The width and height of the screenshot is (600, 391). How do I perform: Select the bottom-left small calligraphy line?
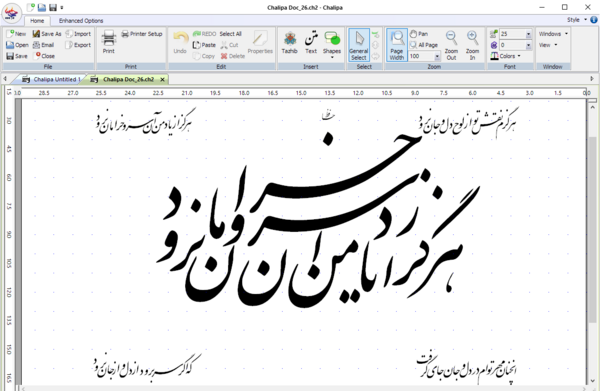(147, 367)
